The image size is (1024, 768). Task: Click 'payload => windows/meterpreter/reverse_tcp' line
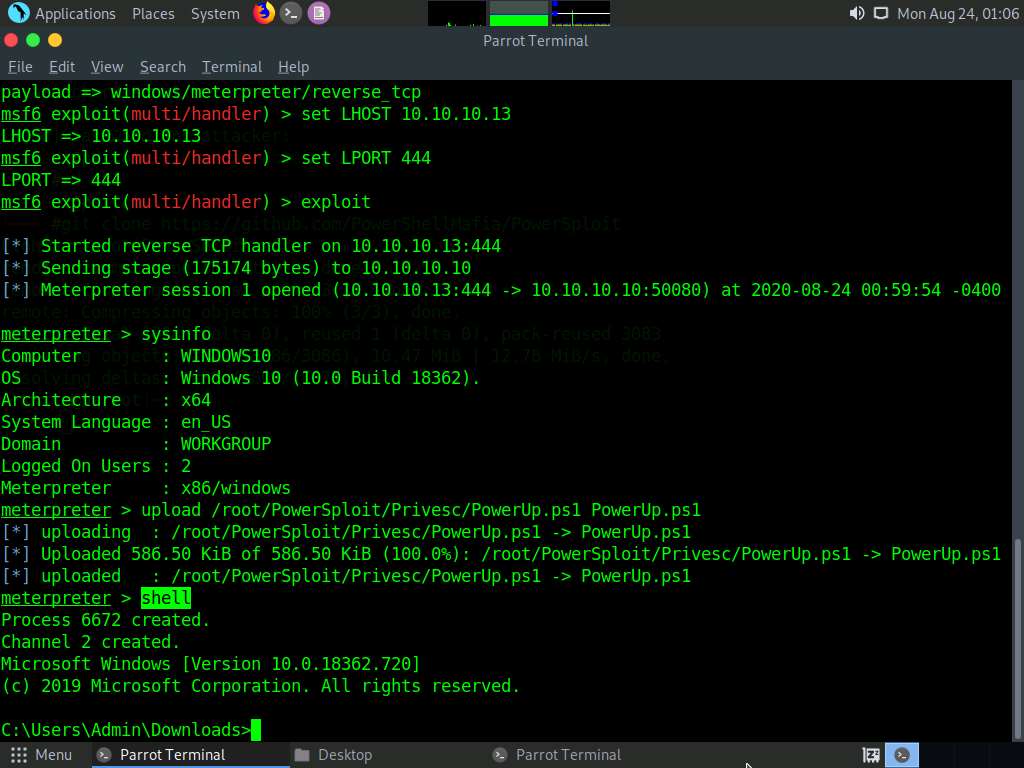click(211, 91)
